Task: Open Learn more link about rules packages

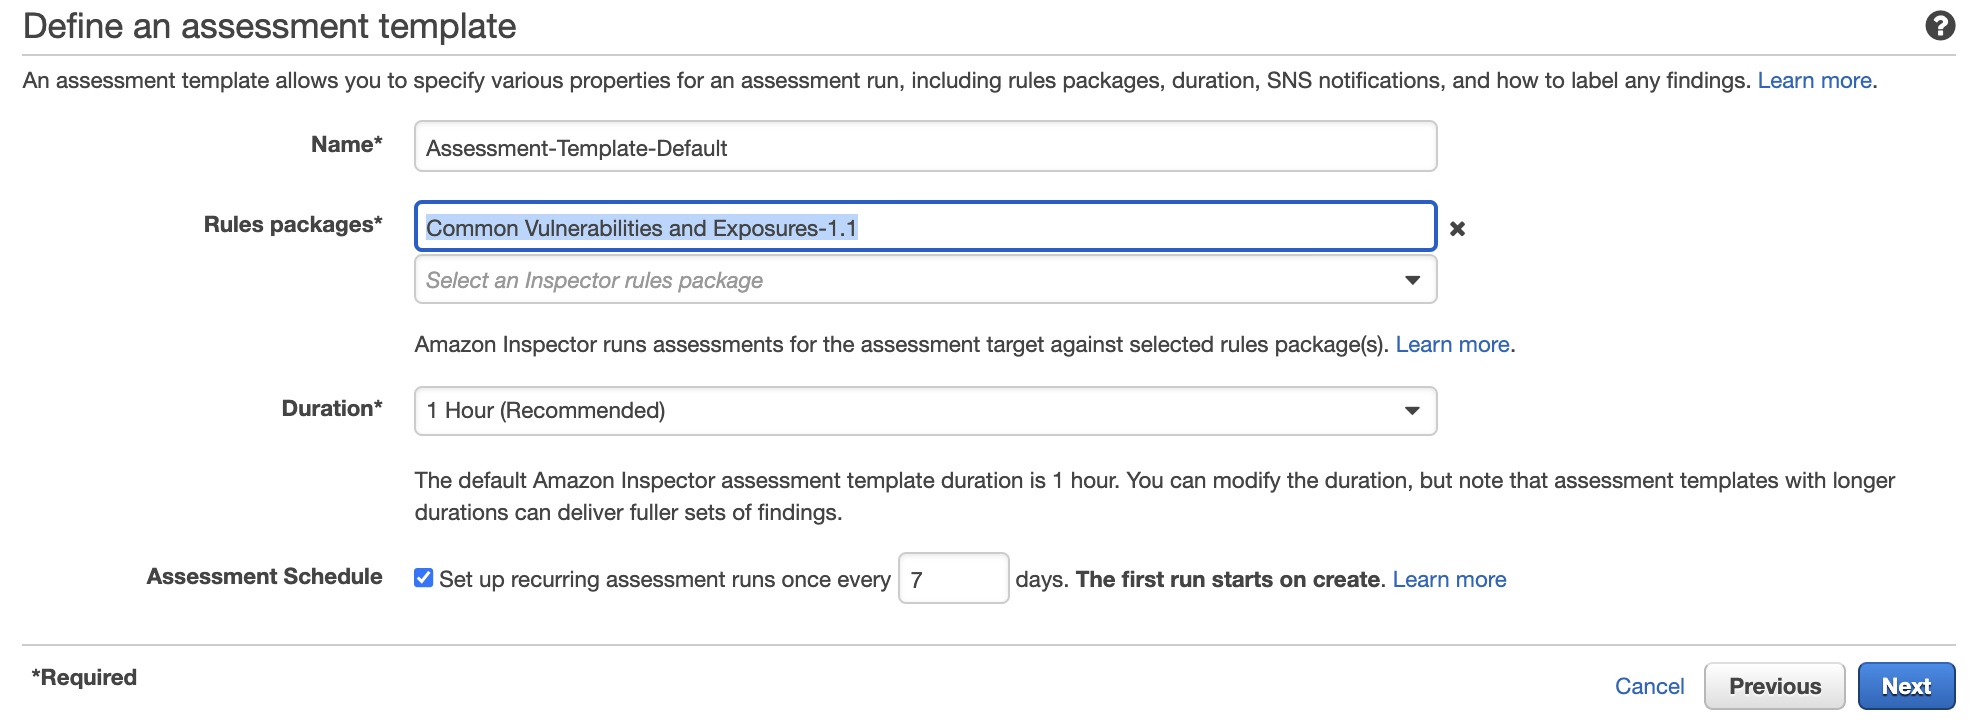Action: tap(1452, 345)
